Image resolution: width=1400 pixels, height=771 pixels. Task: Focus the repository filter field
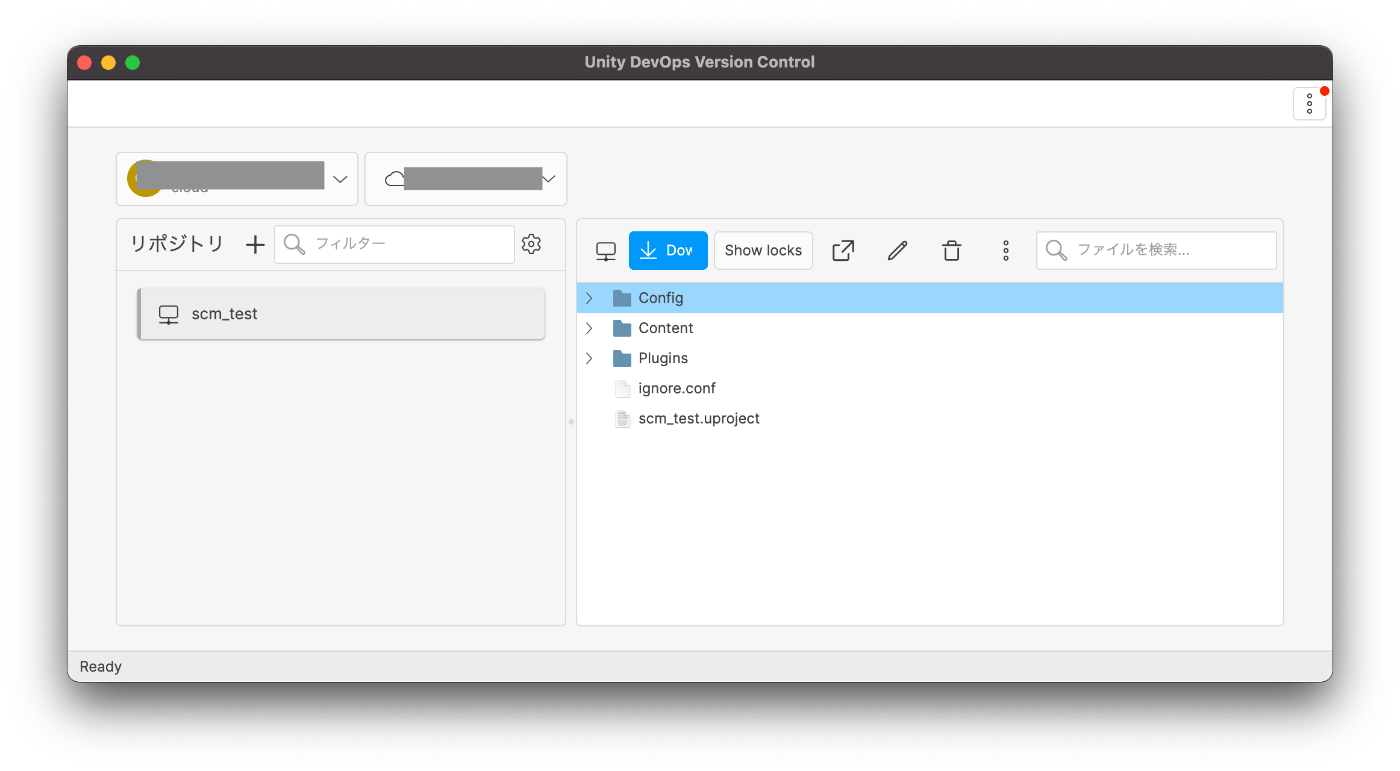(395, 244)
